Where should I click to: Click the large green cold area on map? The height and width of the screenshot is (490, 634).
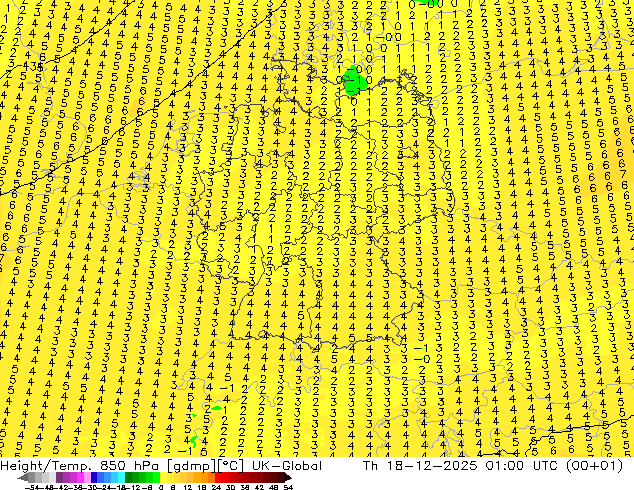click(x=355, y=80)
